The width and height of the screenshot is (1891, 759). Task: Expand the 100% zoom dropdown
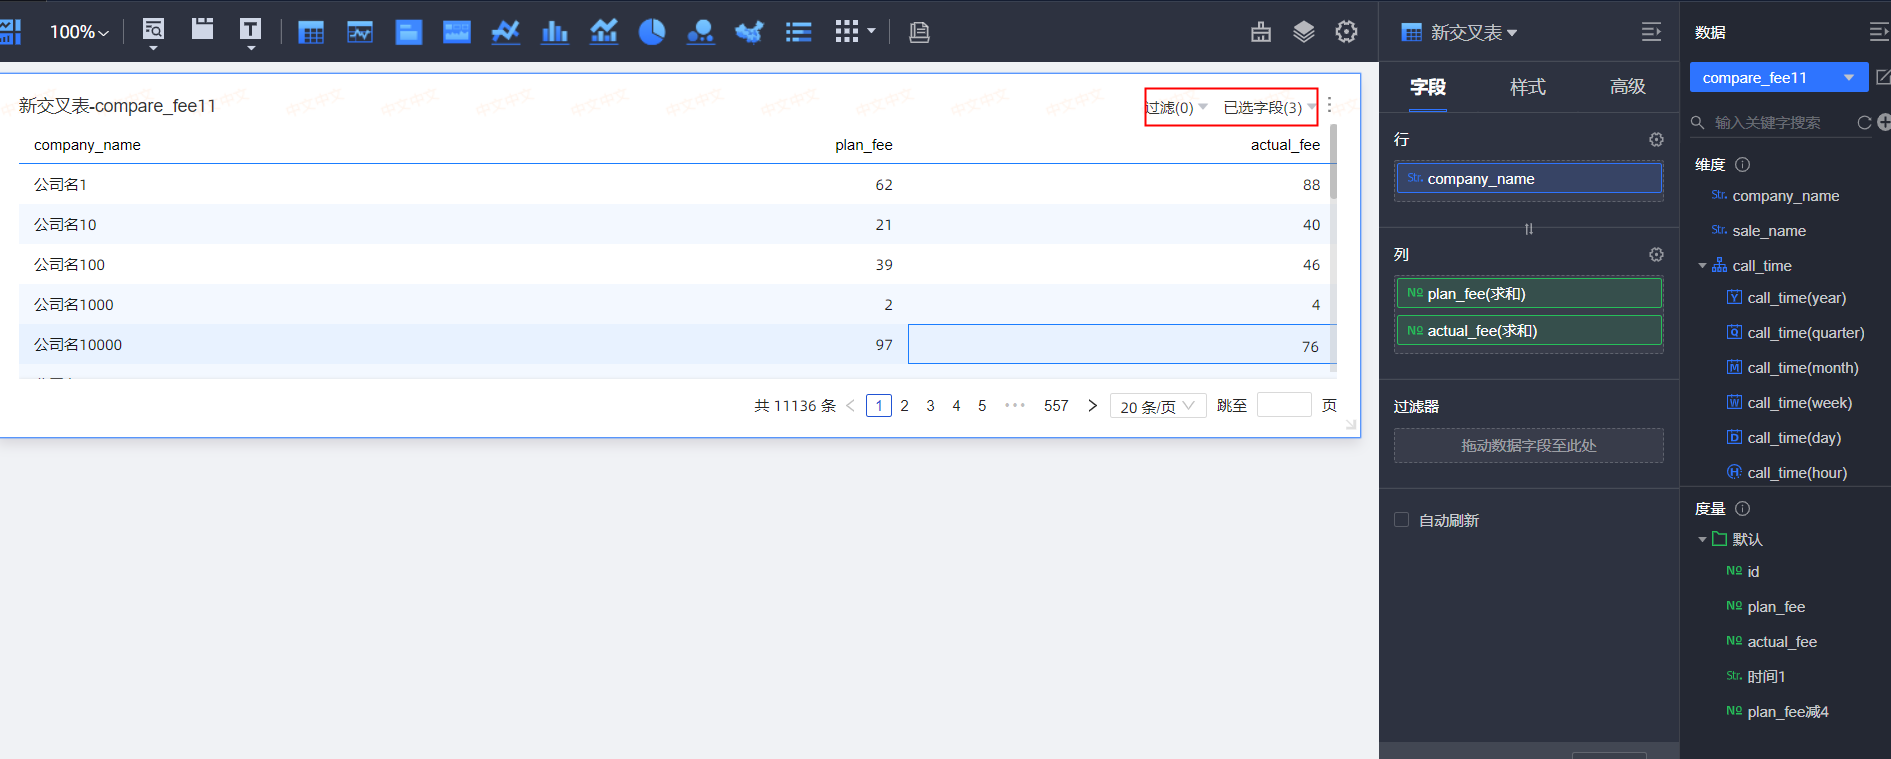(79, 32)
